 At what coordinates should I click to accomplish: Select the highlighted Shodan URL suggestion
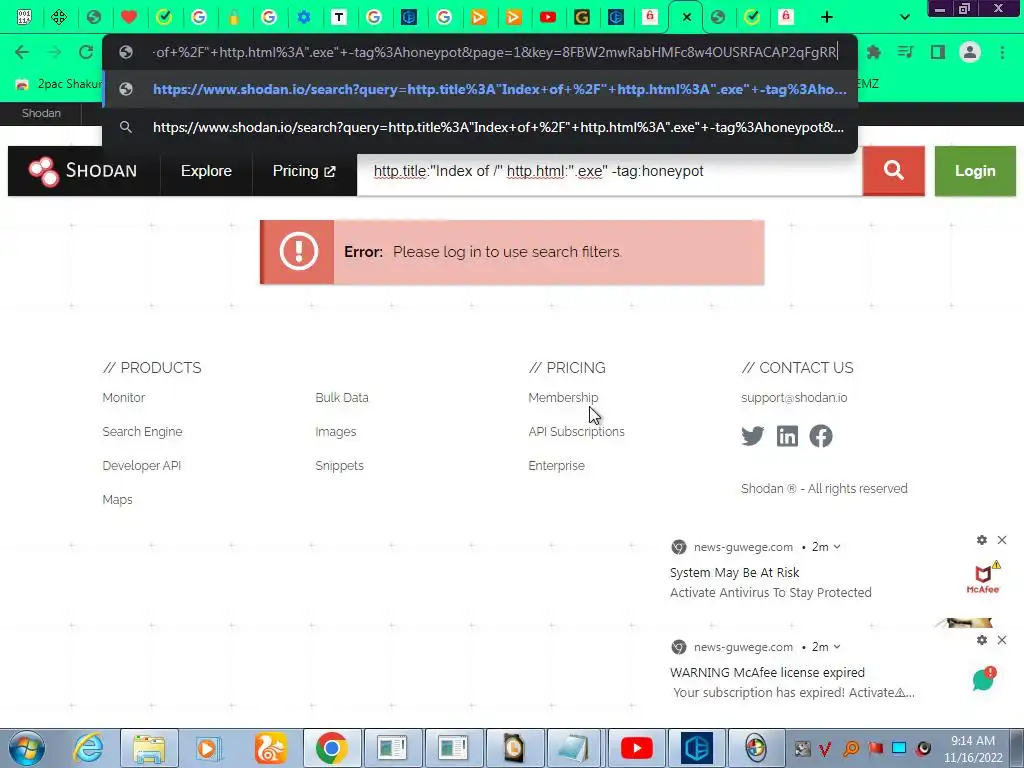(x=480, y=89)
